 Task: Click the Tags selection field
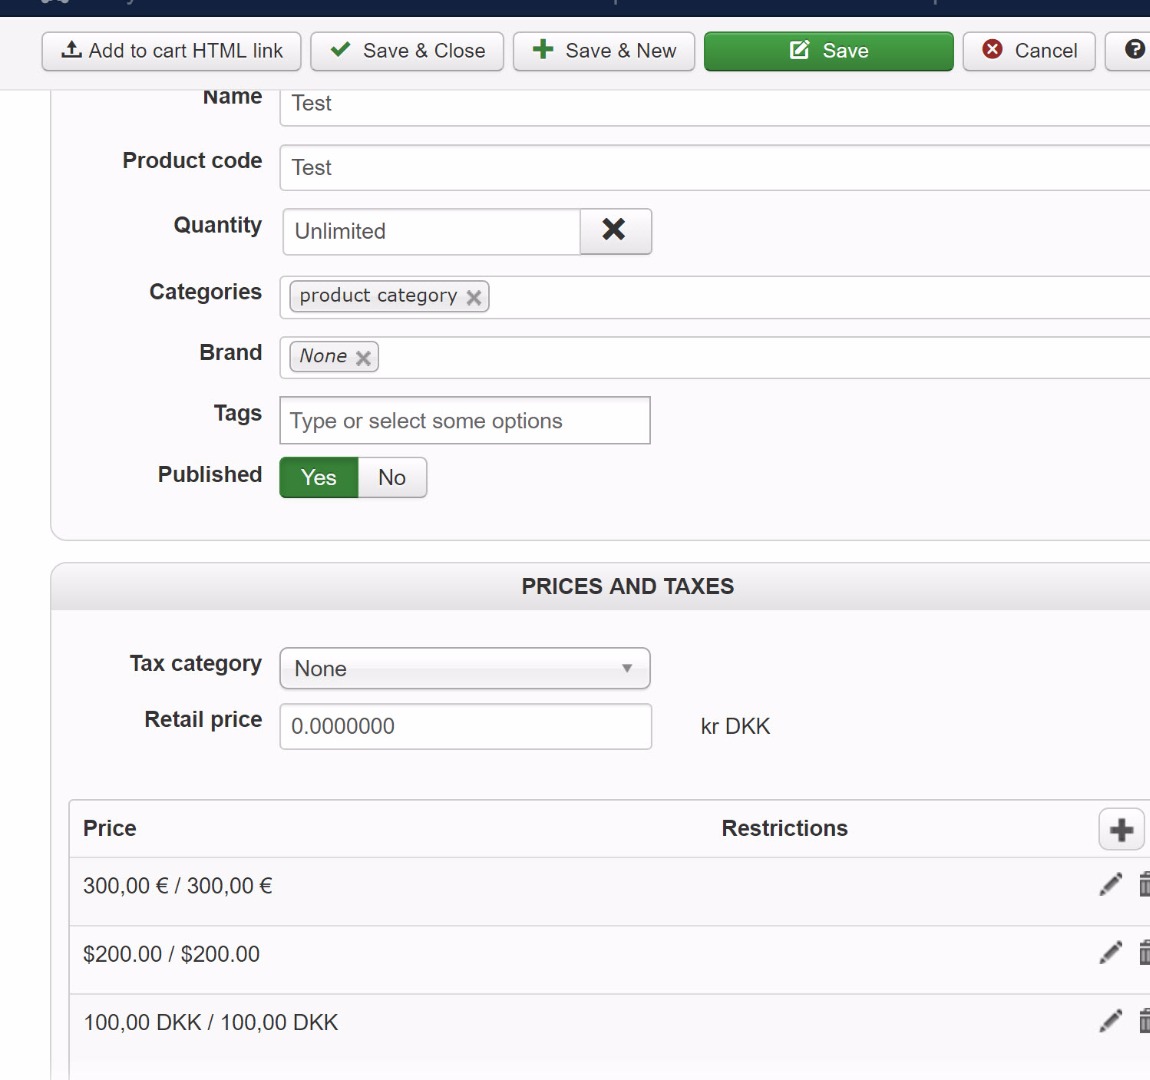[x=464, y=420]
